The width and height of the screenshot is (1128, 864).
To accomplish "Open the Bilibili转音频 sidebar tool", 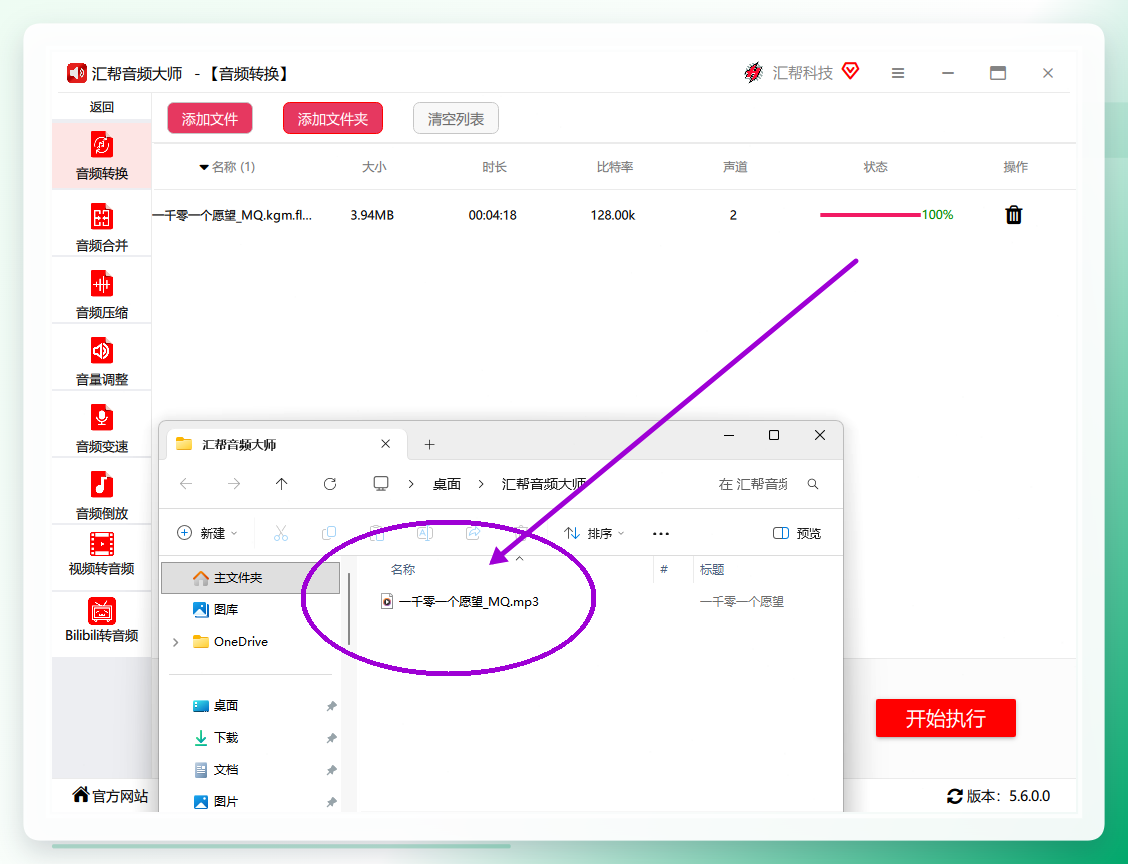I will coord(101,621).
